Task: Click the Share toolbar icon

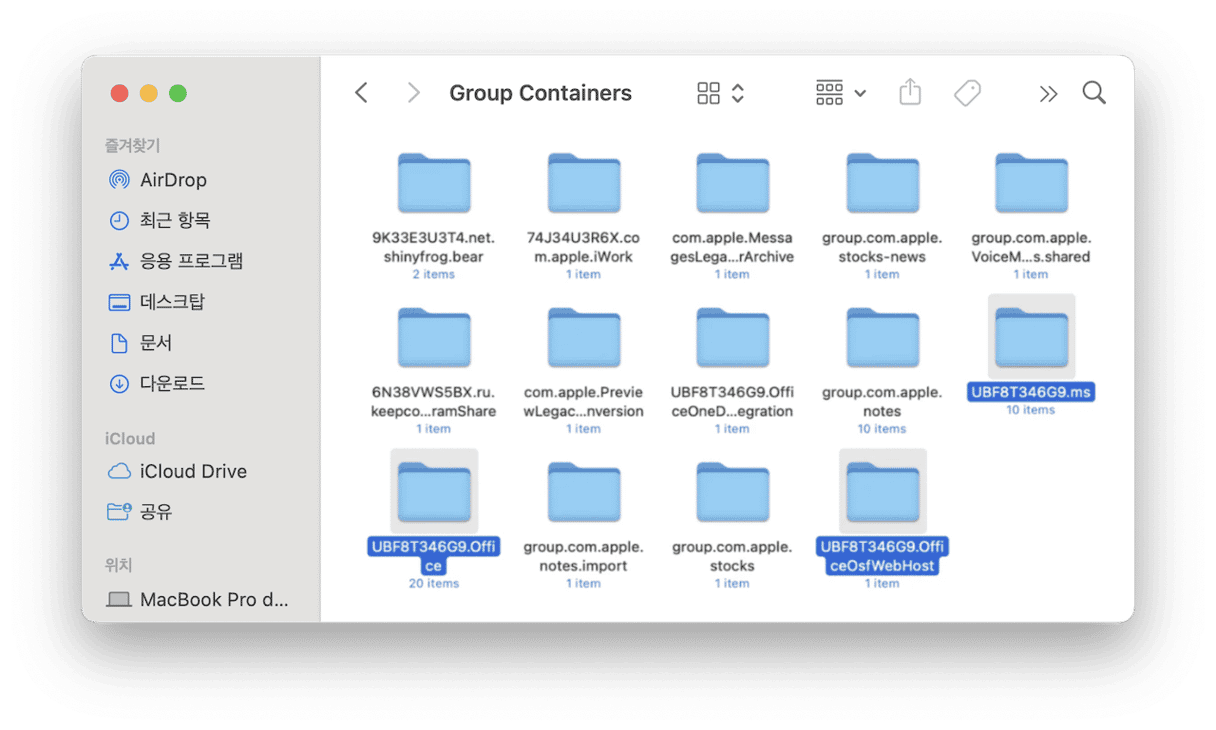Action: (x=909, y=93)
